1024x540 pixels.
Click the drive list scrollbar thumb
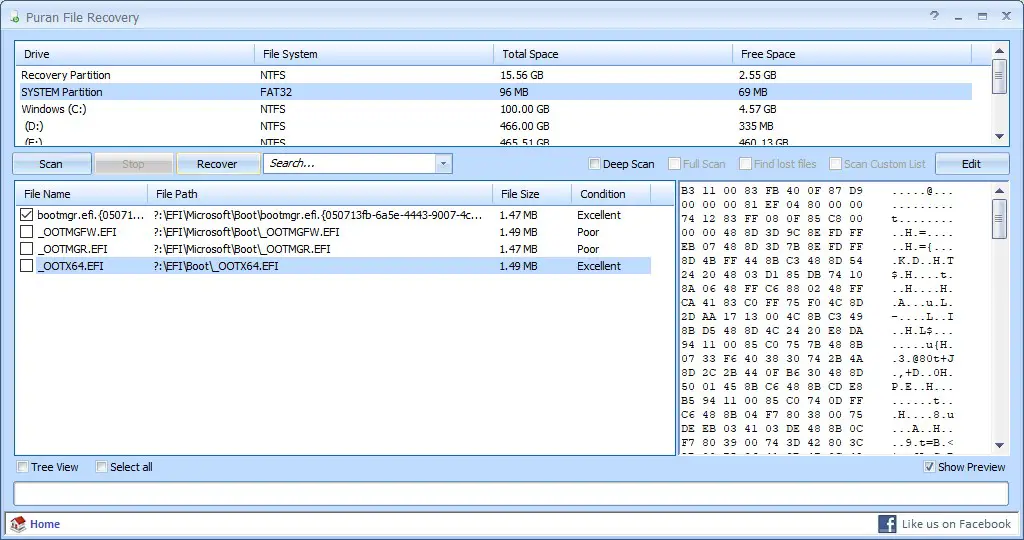coord(999,76)
